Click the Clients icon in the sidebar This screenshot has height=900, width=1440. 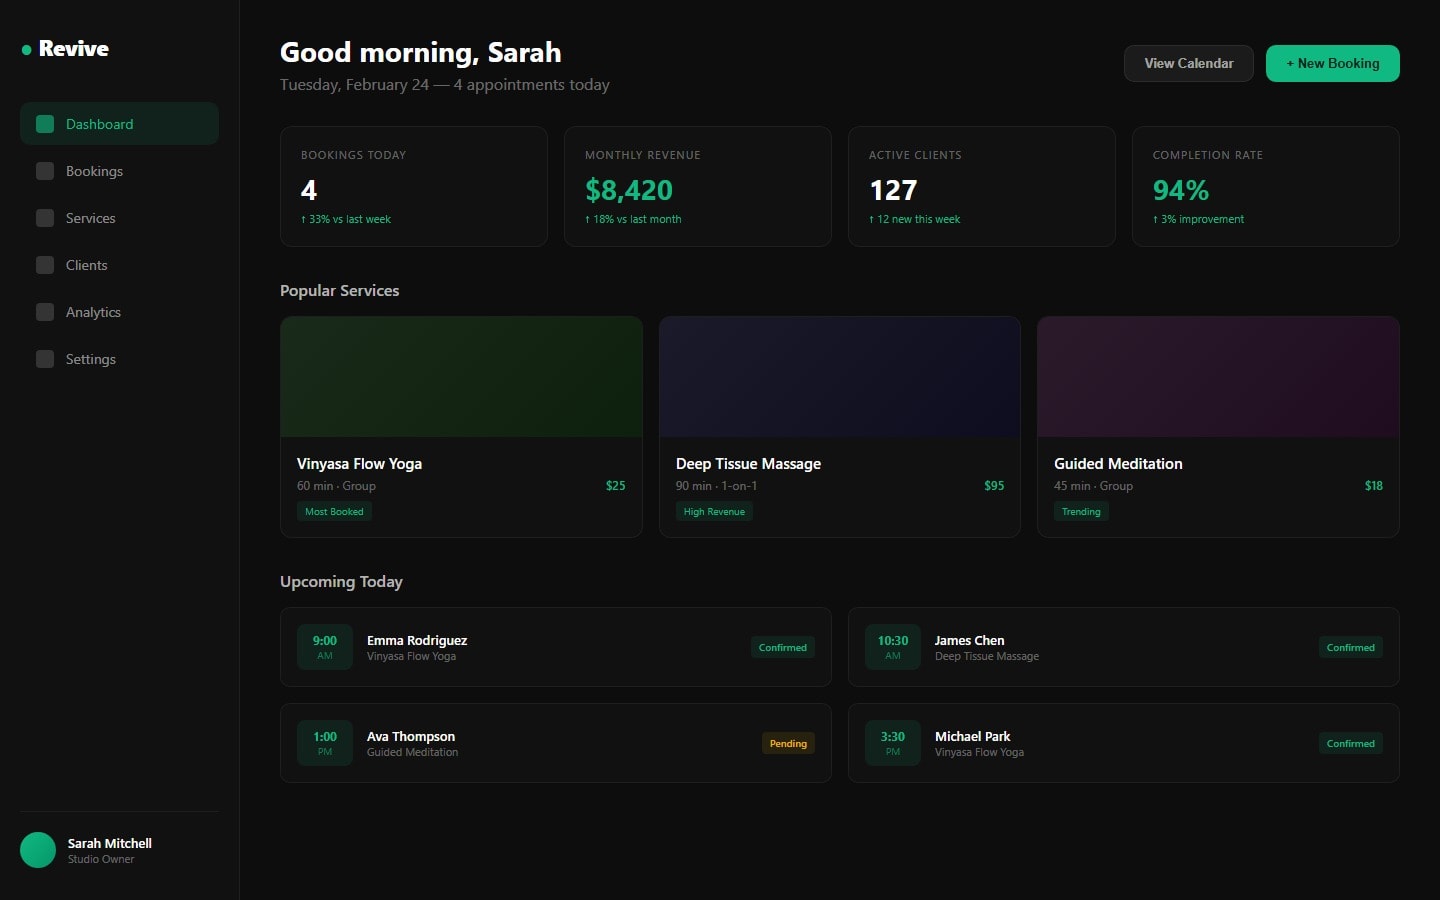click(45, 265)
